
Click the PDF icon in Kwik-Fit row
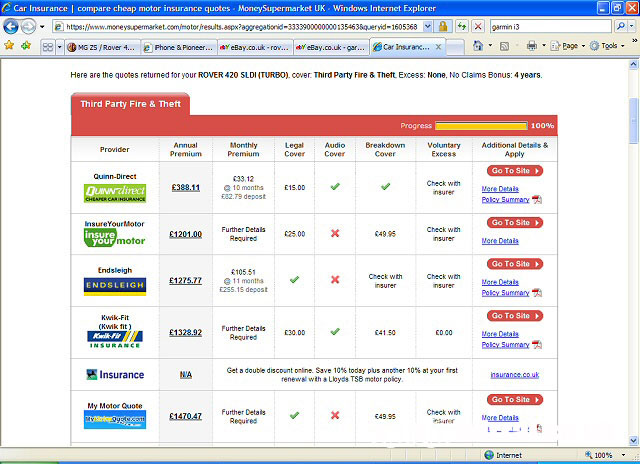(x=537, y=344)
